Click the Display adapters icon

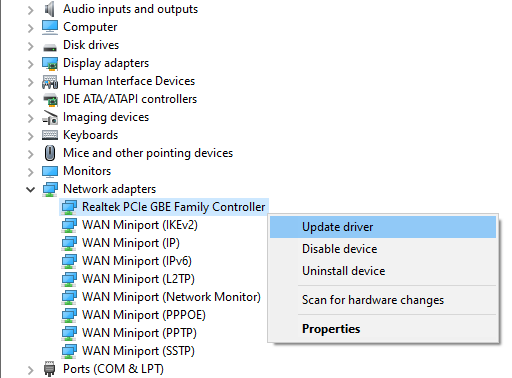50,63
